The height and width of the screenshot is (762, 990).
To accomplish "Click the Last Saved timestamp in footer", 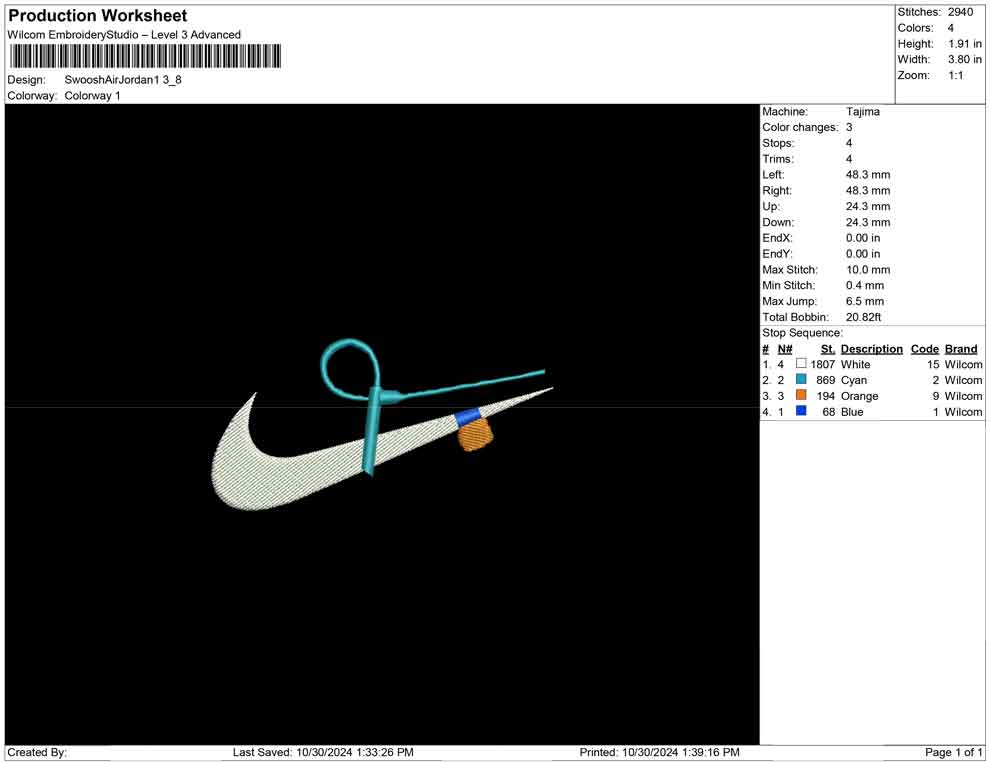I will click(322, 752).
